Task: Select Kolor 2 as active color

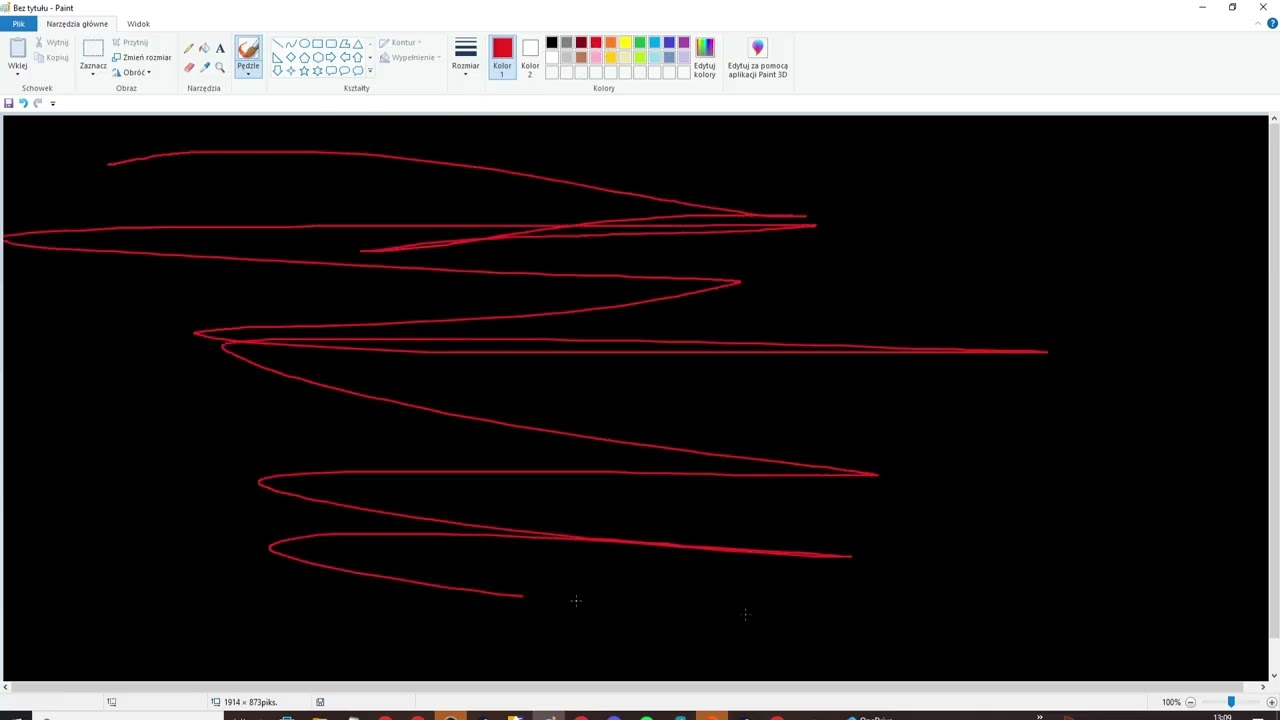Action: click(530, 58)
